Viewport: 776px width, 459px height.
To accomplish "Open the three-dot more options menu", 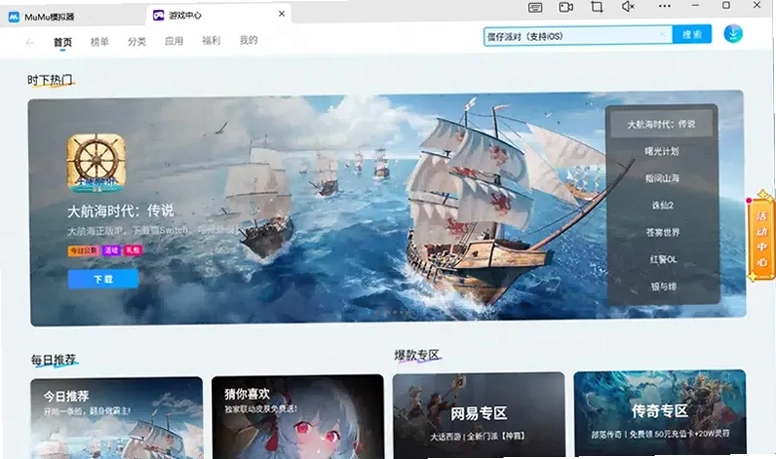I will [664, 6].
